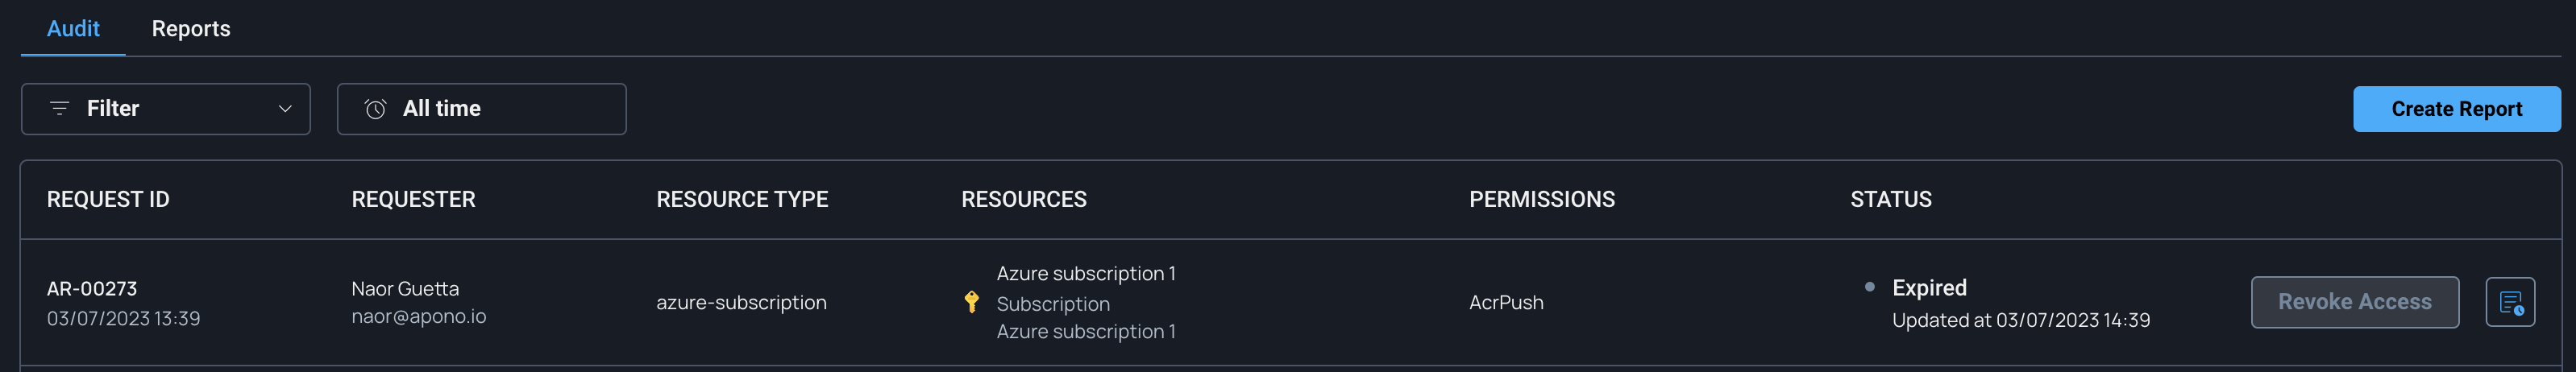Click the RESOURCE TYPE column header
Screen dimensions: 2576x372
click(742, 200)
